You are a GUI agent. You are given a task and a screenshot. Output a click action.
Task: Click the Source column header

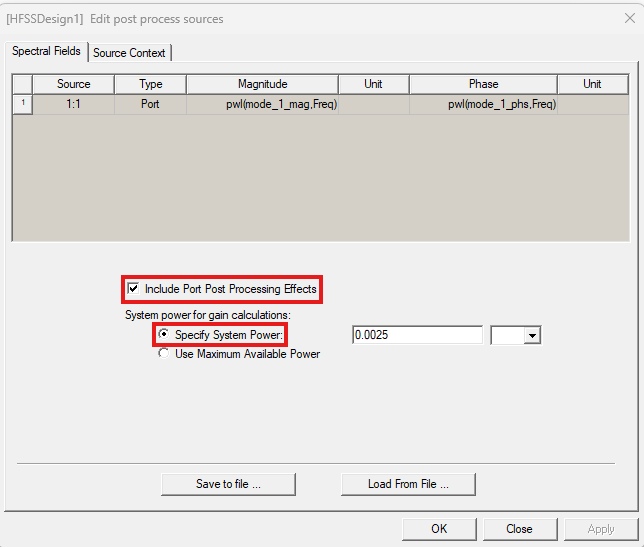pyautogui.click(x=74, y=84)
